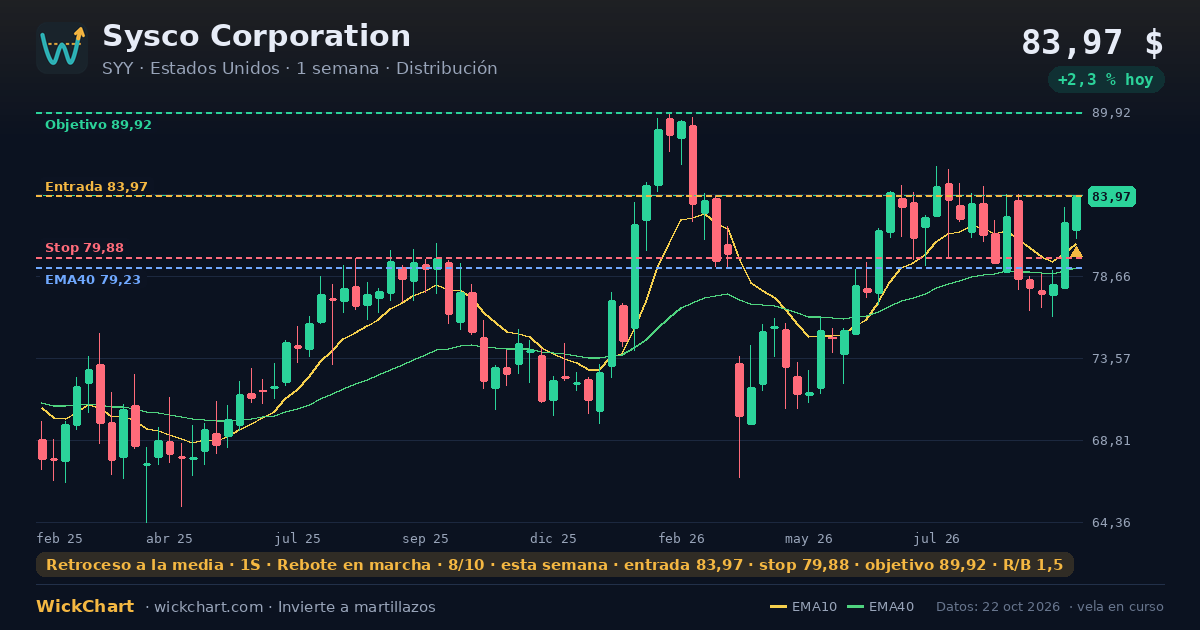Click the Entrada 83,97 label
The image size is (1200, 630).
(96, 187)
